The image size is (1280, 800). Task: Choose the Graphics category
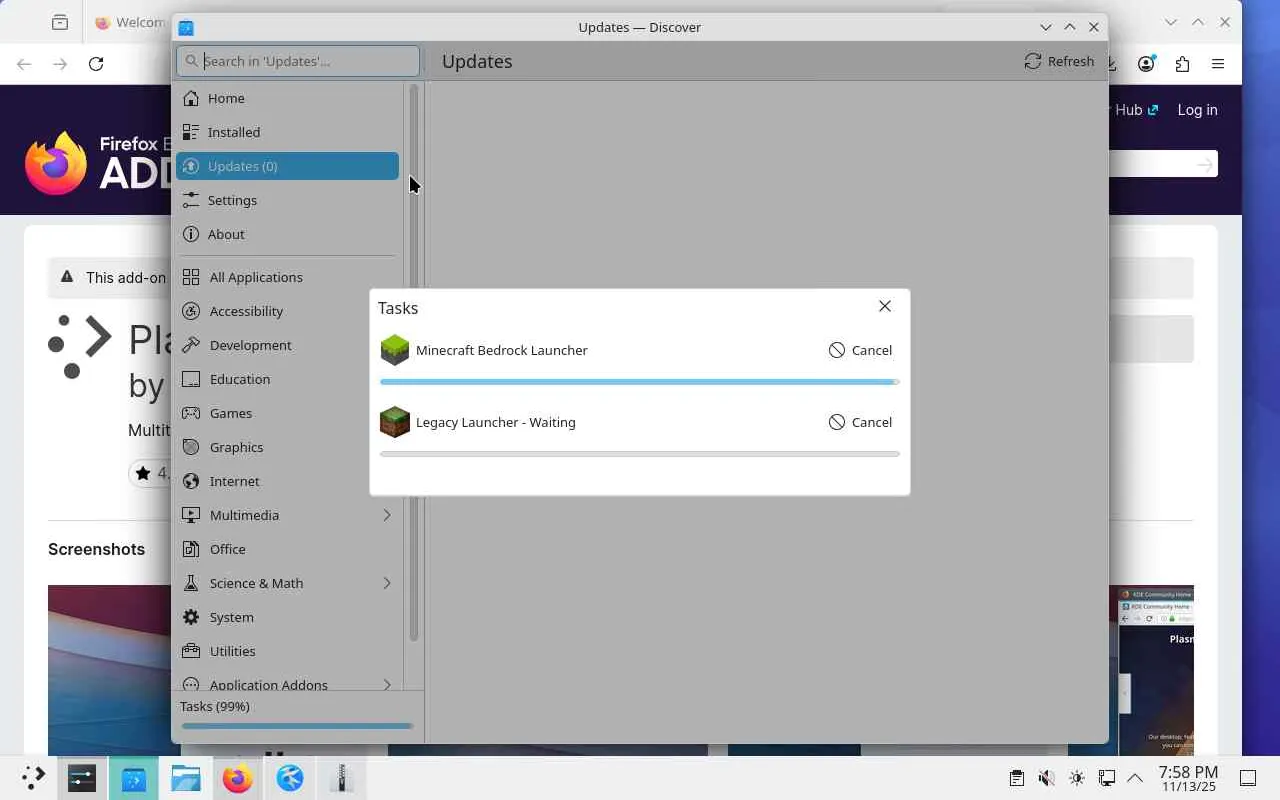pos(287,447)
